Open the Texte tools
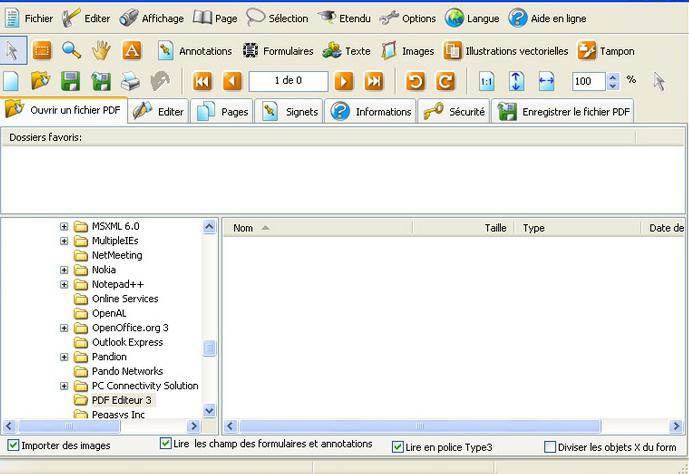Screen dimensions: 689x474 [x=346, y=51]
